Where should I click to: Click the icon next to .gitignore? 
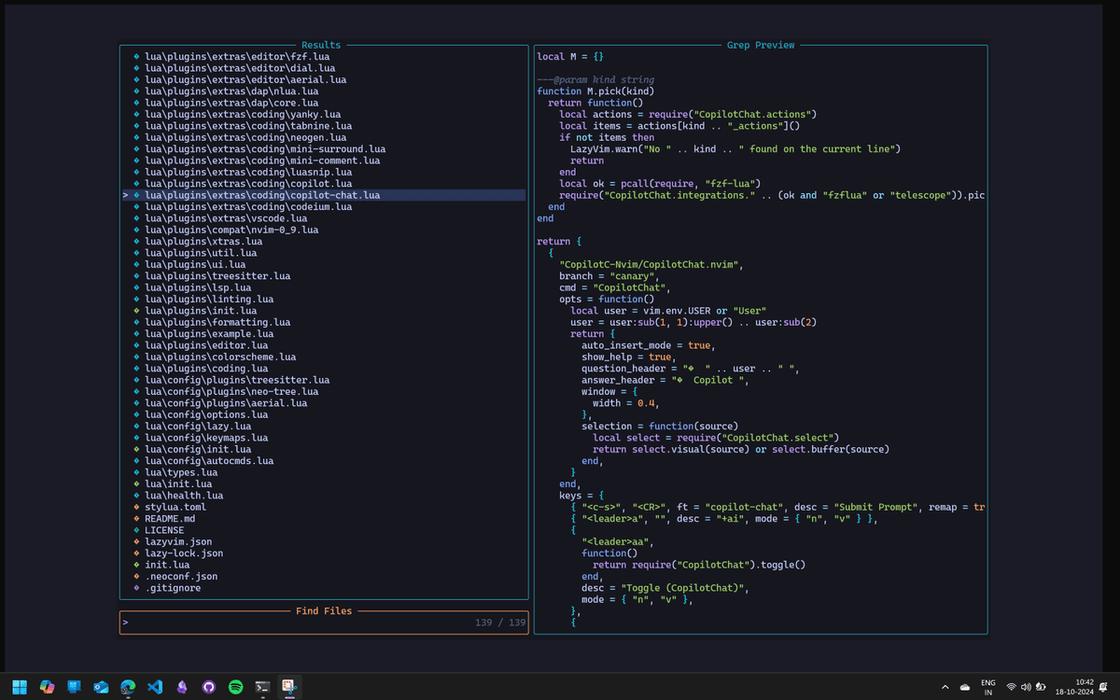point(136,588)
